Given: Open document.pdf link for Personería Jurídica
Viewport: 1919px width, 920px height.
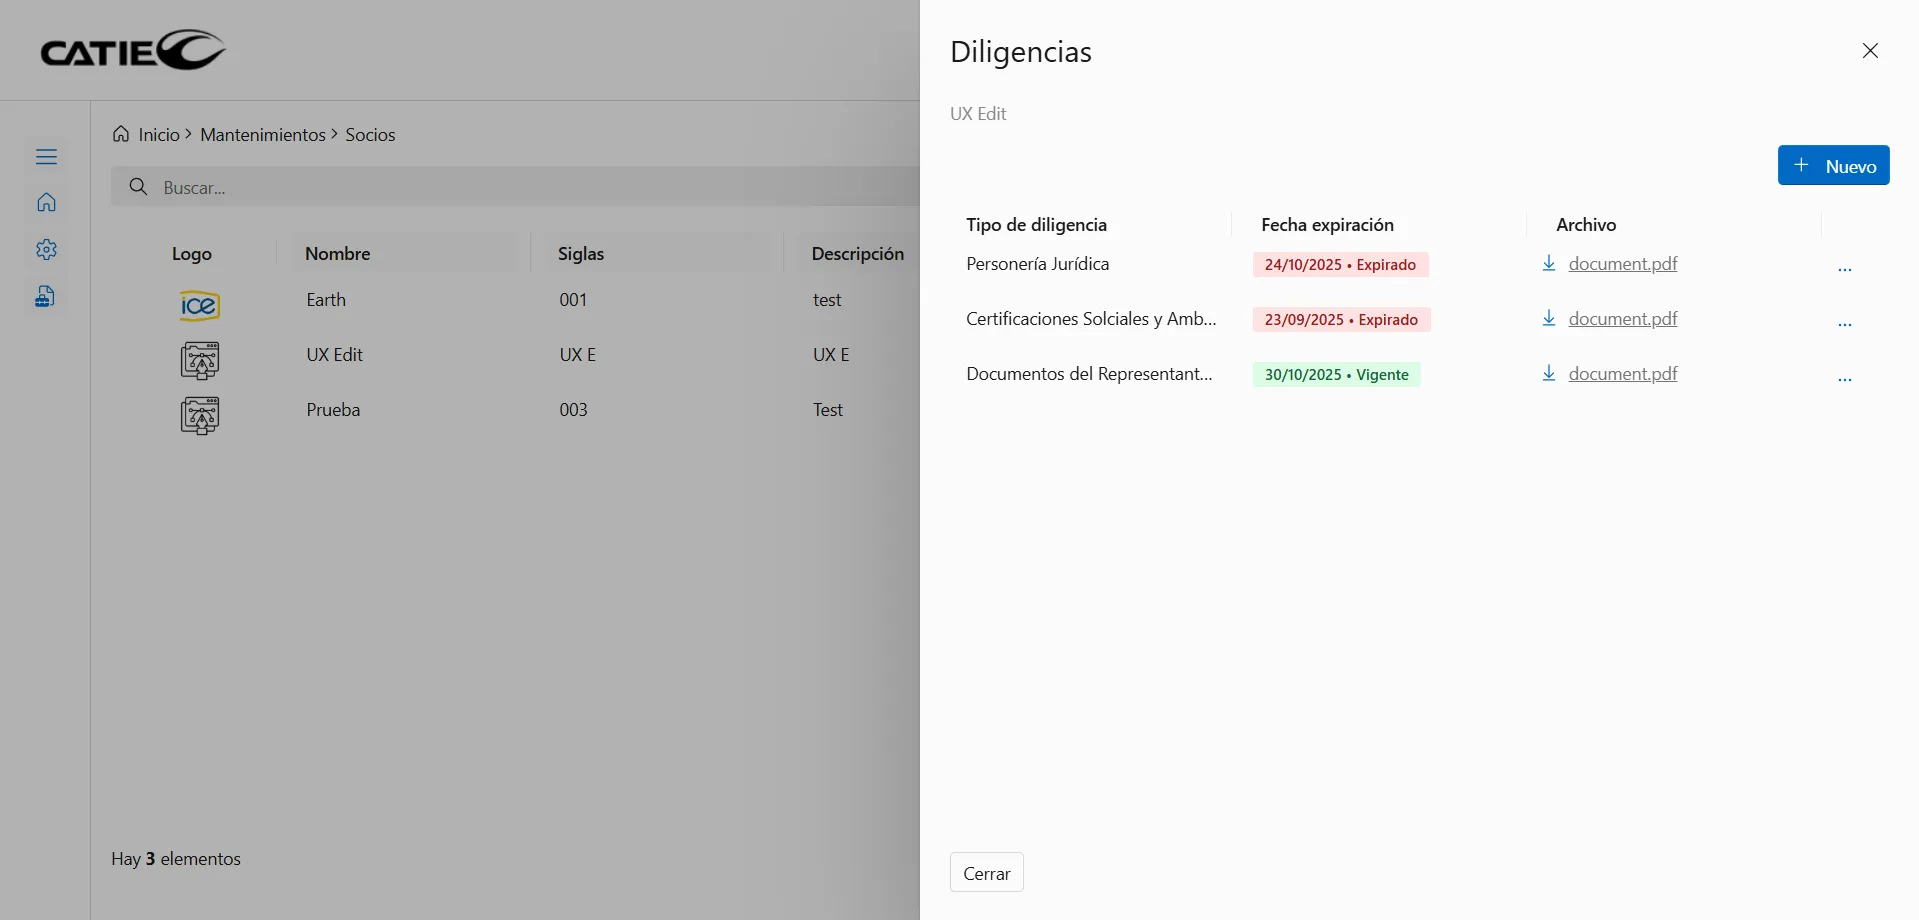Looking at the screenshot, I should coord(1622,264).
